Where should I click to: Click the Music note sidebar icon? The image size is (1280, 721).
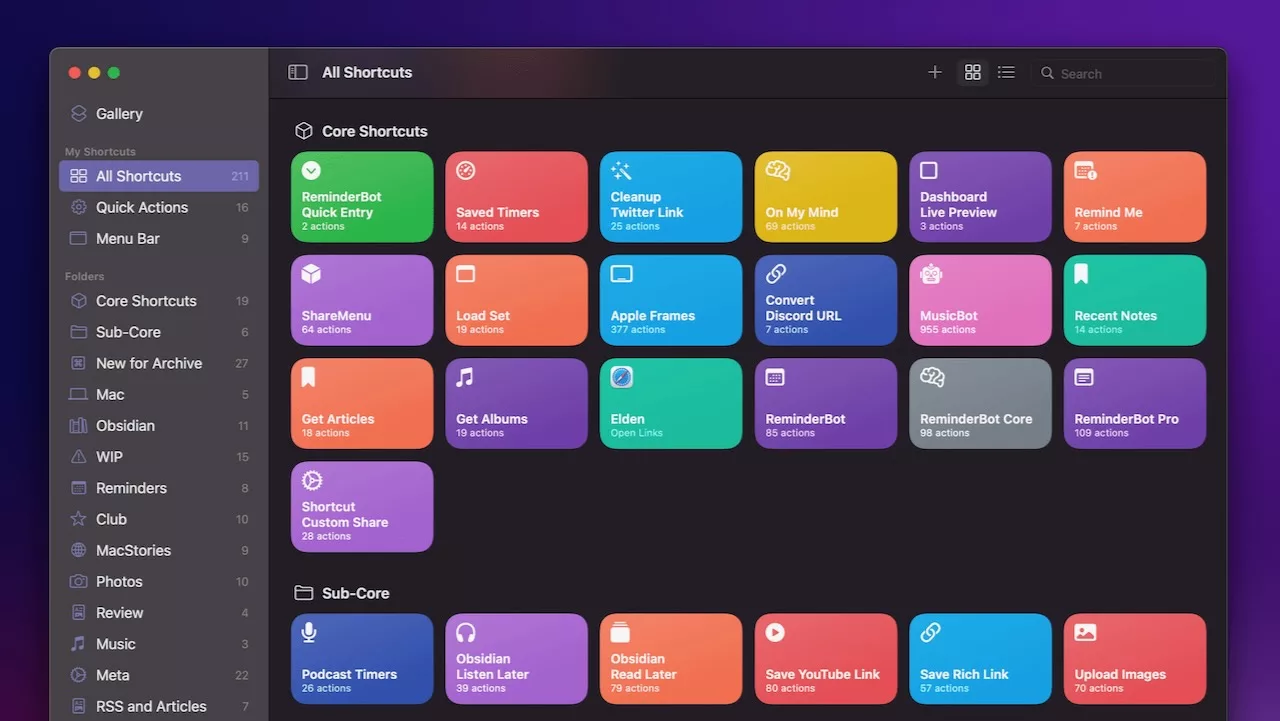click(x=78, y=644)
